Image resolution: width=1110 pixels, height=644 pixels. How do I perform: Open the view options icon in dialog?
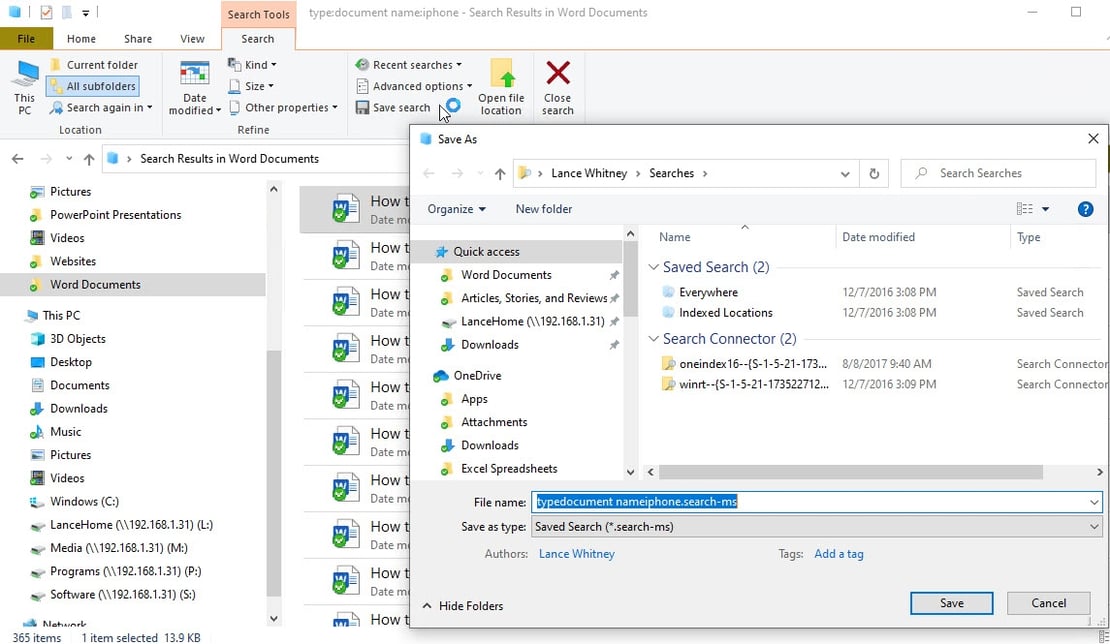coord(1024,209)
